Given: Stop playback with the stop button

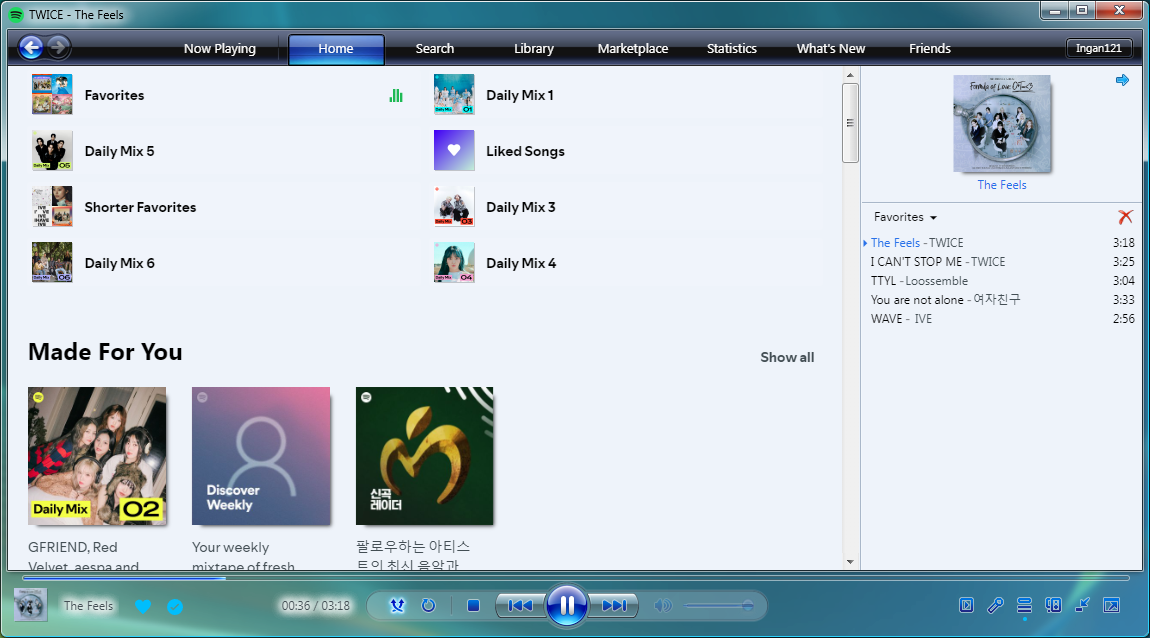Looking at the screenshot, I should tap(473, 606).
